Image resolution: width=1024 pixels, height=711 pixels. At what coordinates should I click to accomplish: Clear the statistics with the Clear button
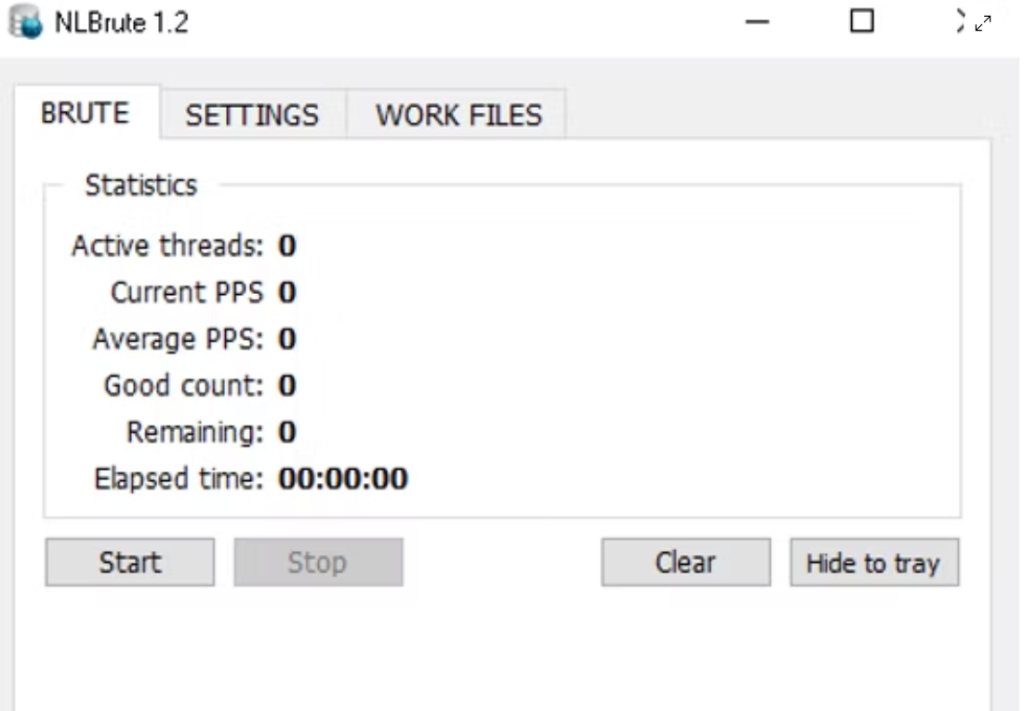[x=685, y=561]
